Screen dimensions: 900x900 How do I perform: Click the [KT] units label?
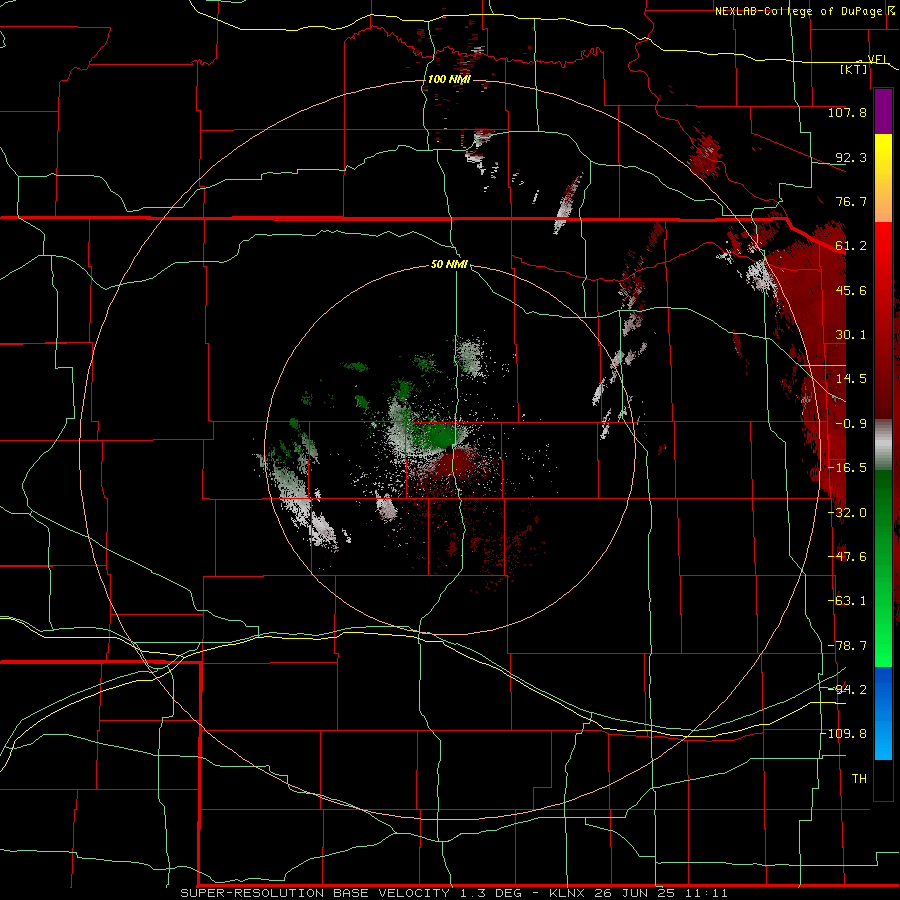pos(853,69)
